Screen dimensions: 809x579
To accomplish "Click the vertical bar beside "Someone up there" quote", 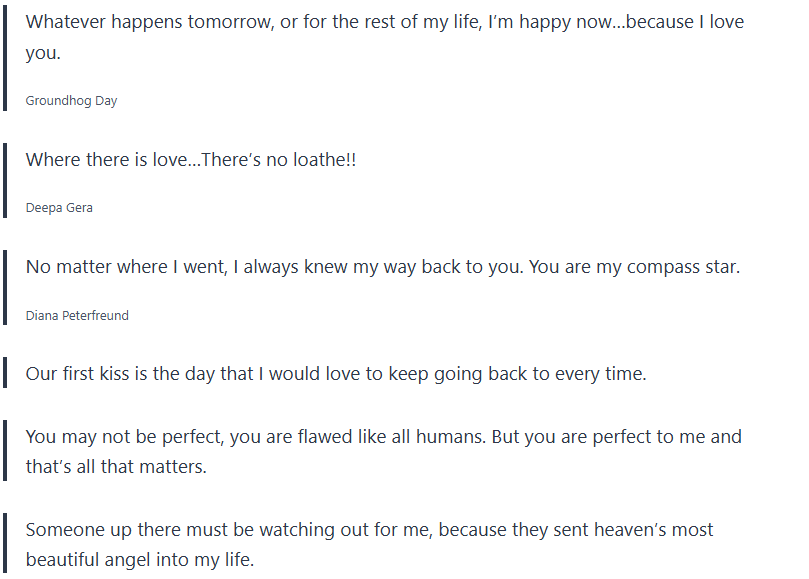I will [6, 544].
